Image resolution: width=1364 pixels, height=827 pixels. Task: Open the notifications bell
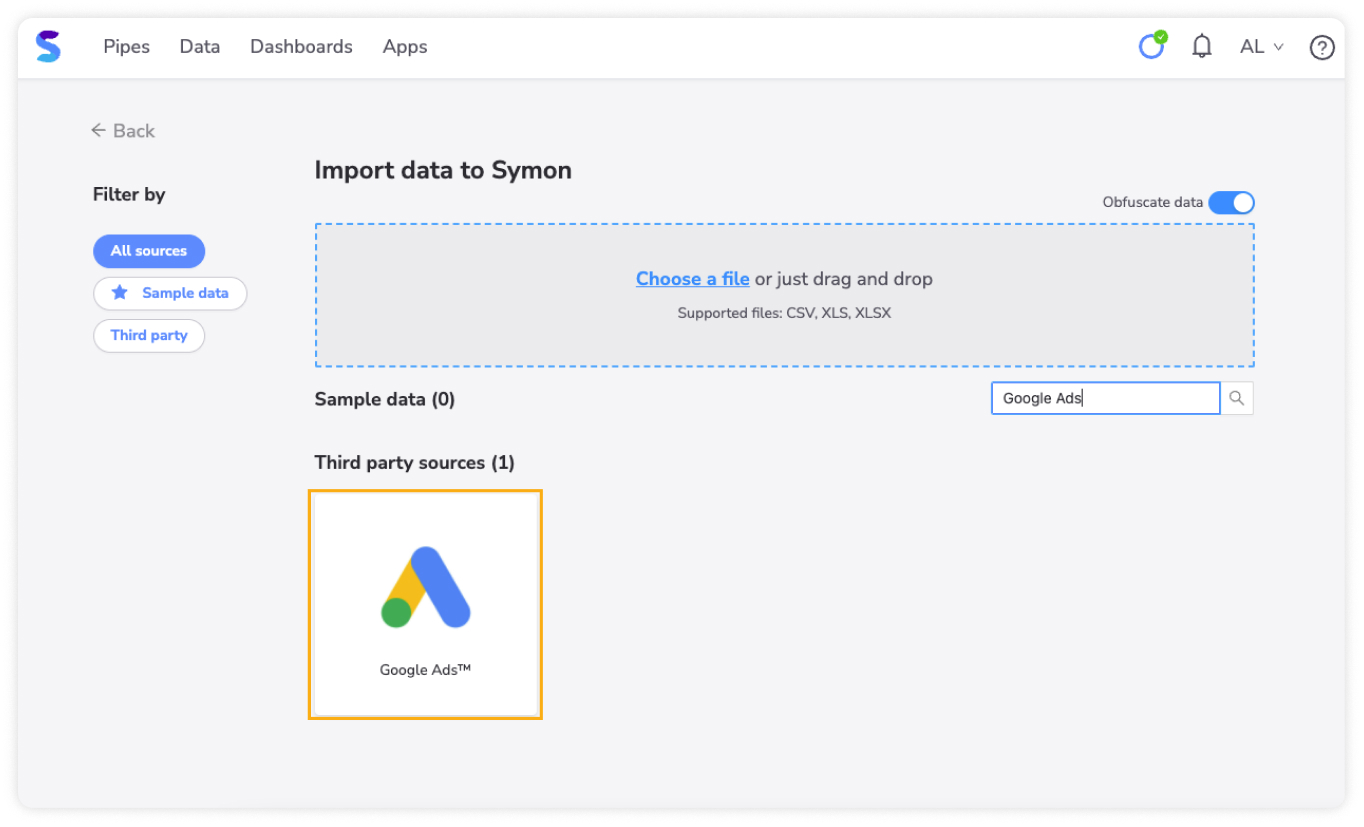tap(1202, 46)
